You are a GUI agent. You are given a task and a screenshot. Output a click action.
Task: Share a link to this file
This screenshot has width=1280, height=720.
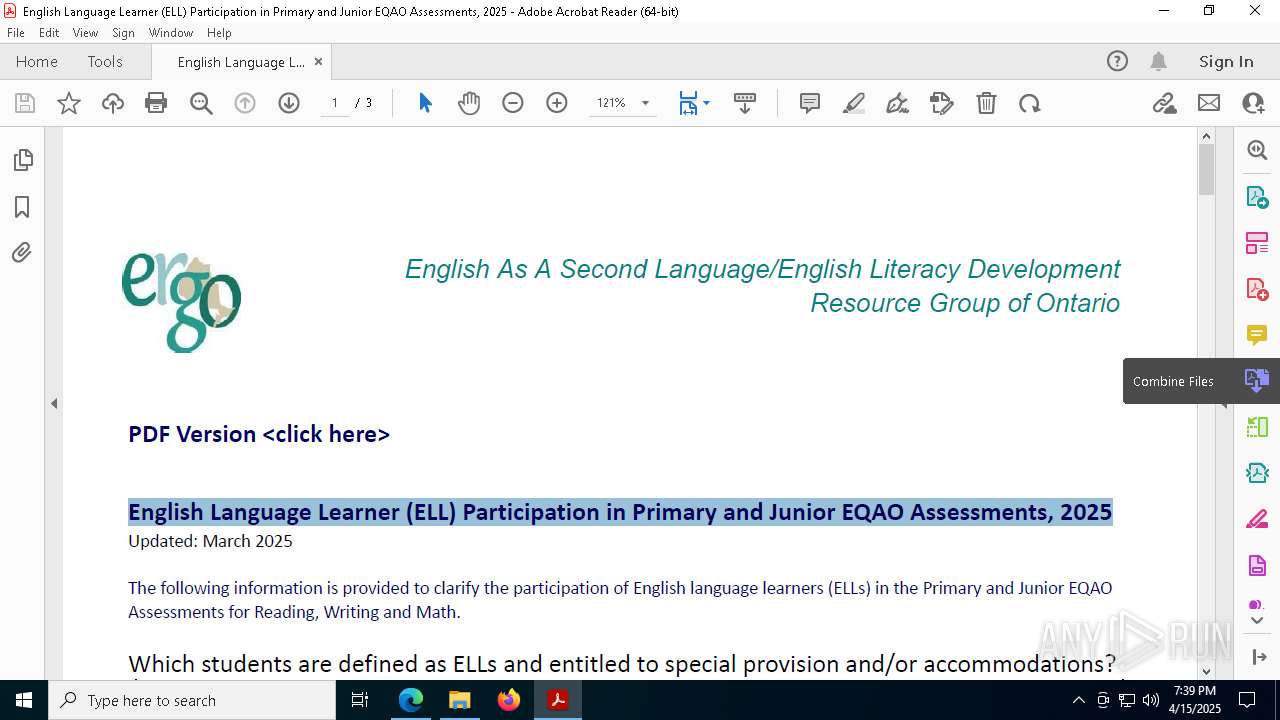tap(1165, 103)
